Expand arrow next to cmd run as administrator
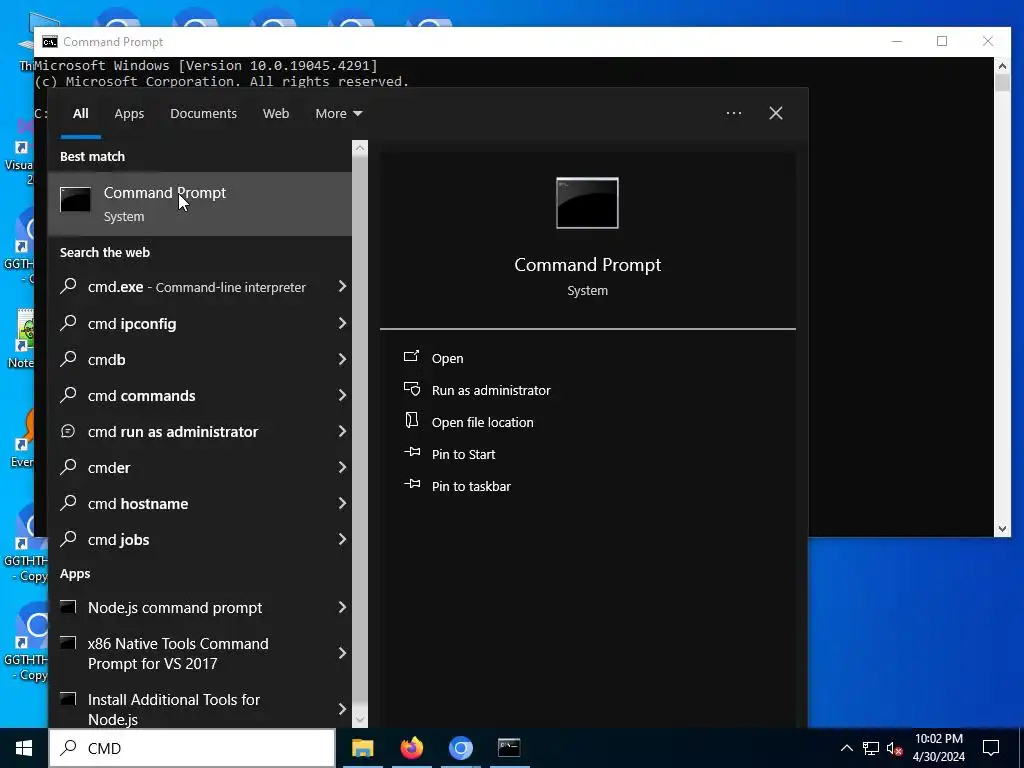 (342, 431)
